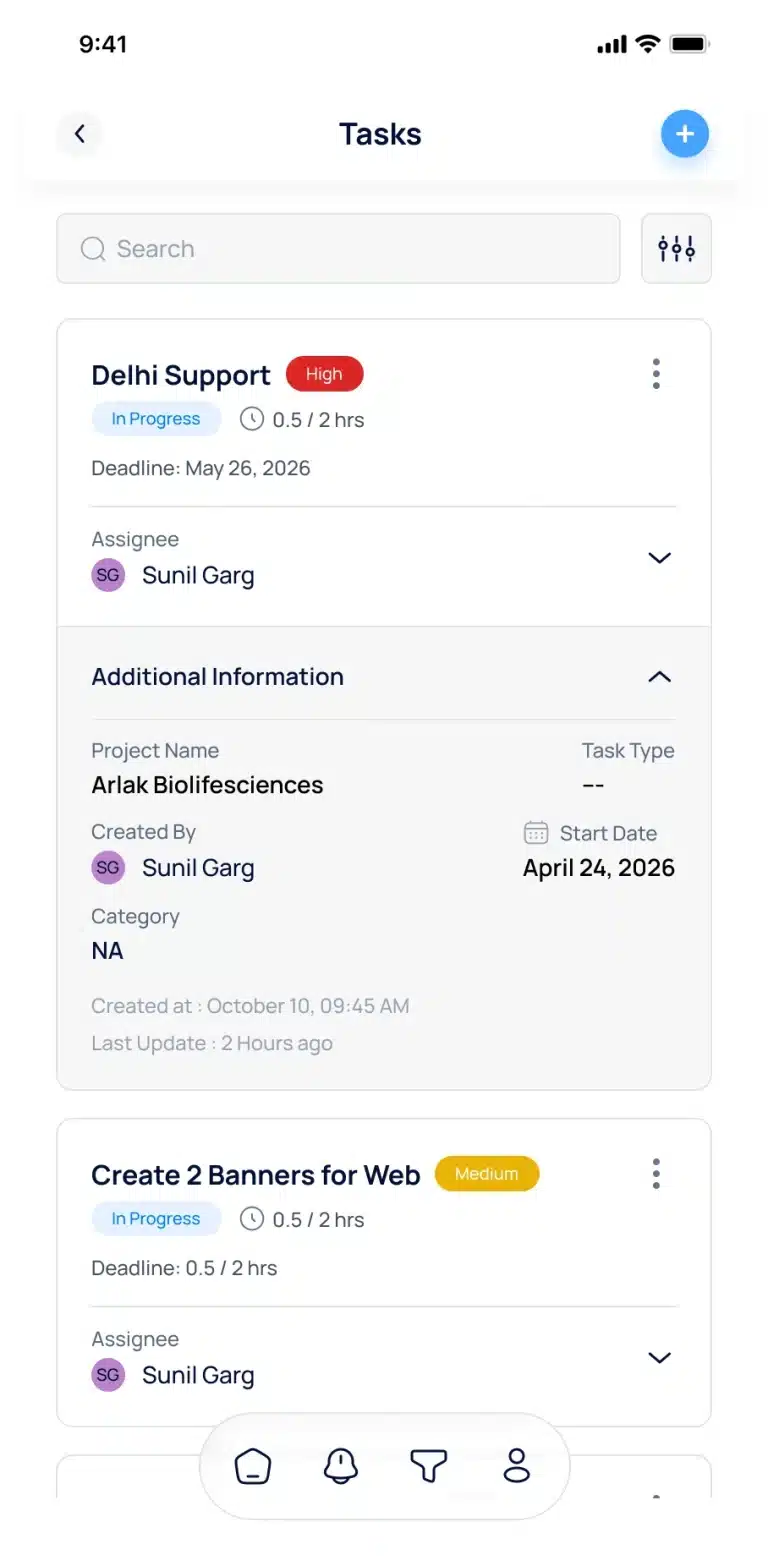Click the battery icon in the status bar
This screenshot has width=768, height=1566.
(x=690, y=44)
